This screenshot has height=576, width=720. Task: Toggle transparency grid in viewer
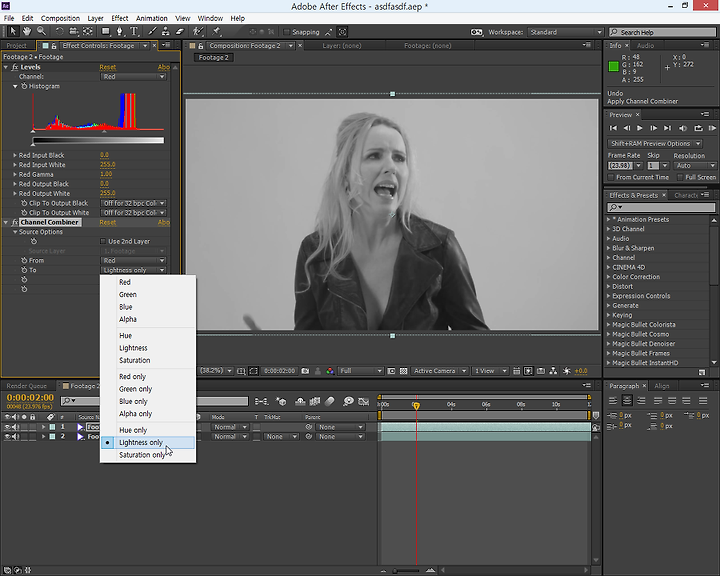coord(403,371)
